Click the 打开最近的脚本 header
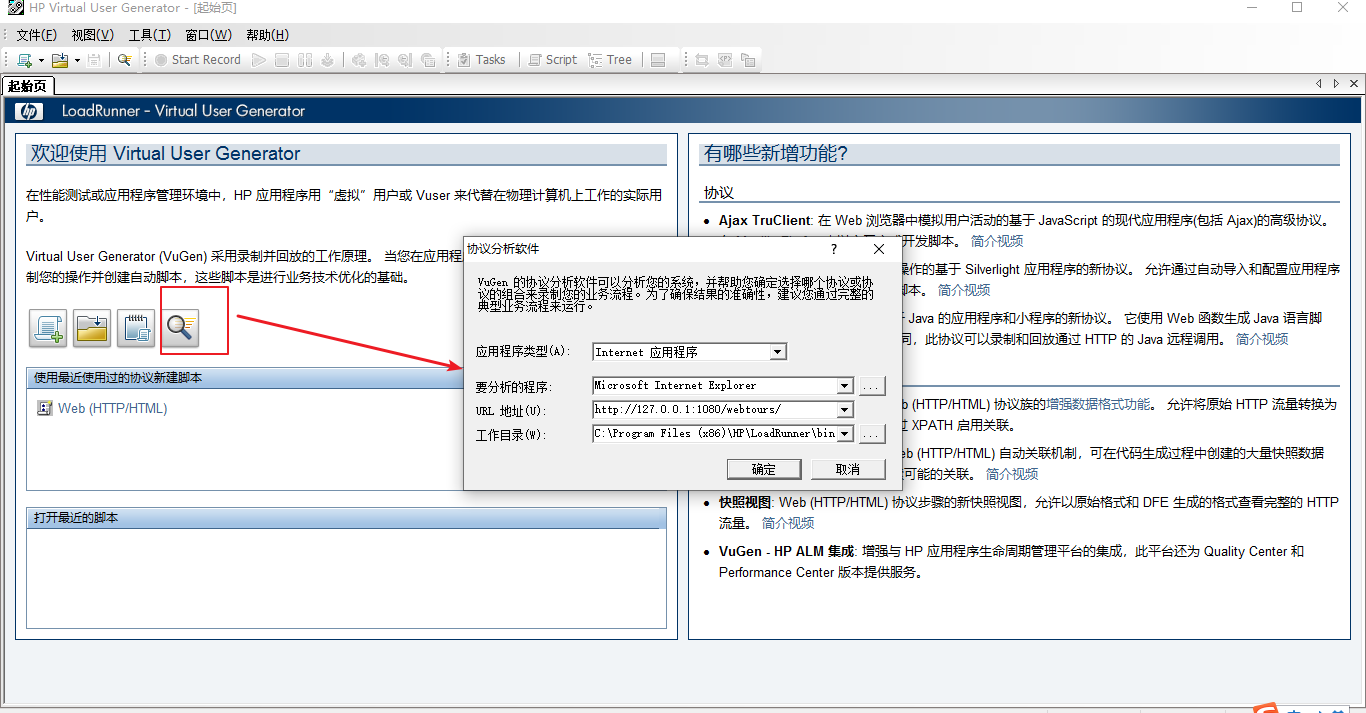Image resolution: width=1366 pixels, height=713 pixels. (x=346, y=518)
